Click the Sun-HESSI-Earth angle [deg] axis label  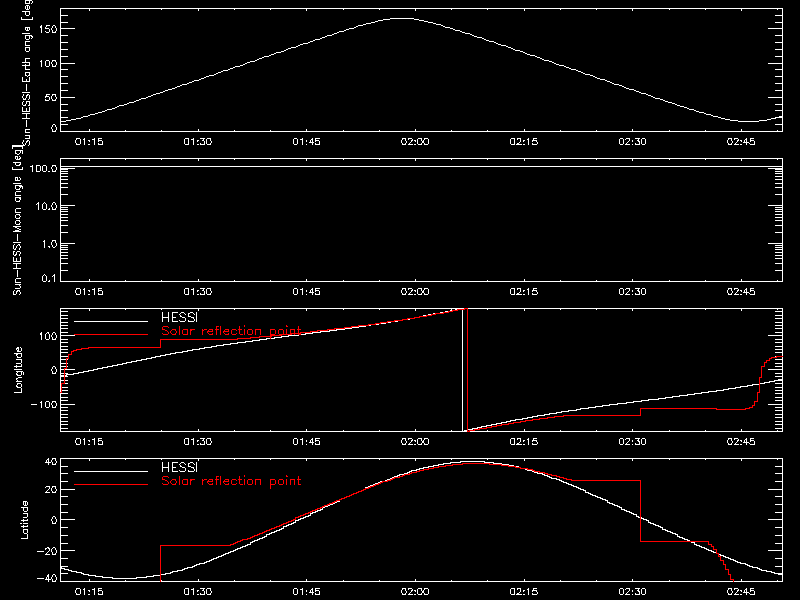tap(28, 72)
